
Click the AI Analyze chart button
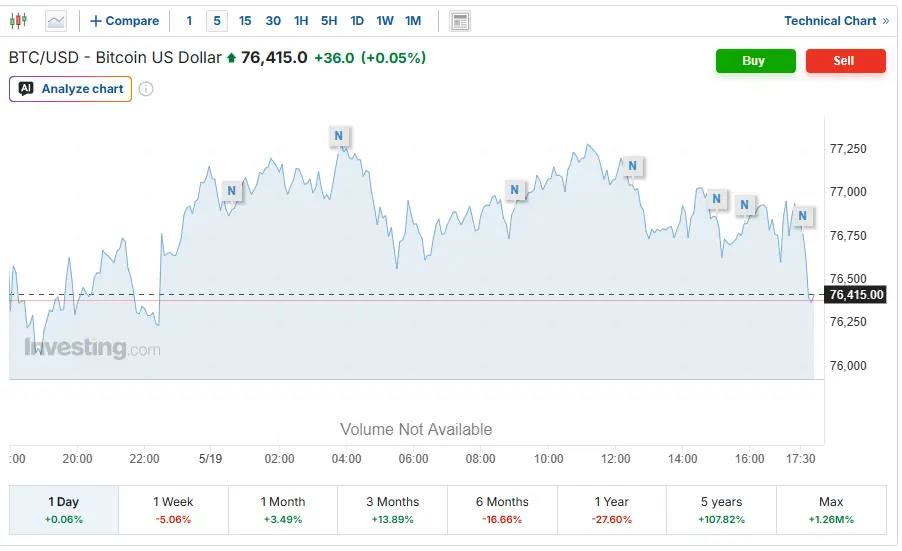coord(70,89)
